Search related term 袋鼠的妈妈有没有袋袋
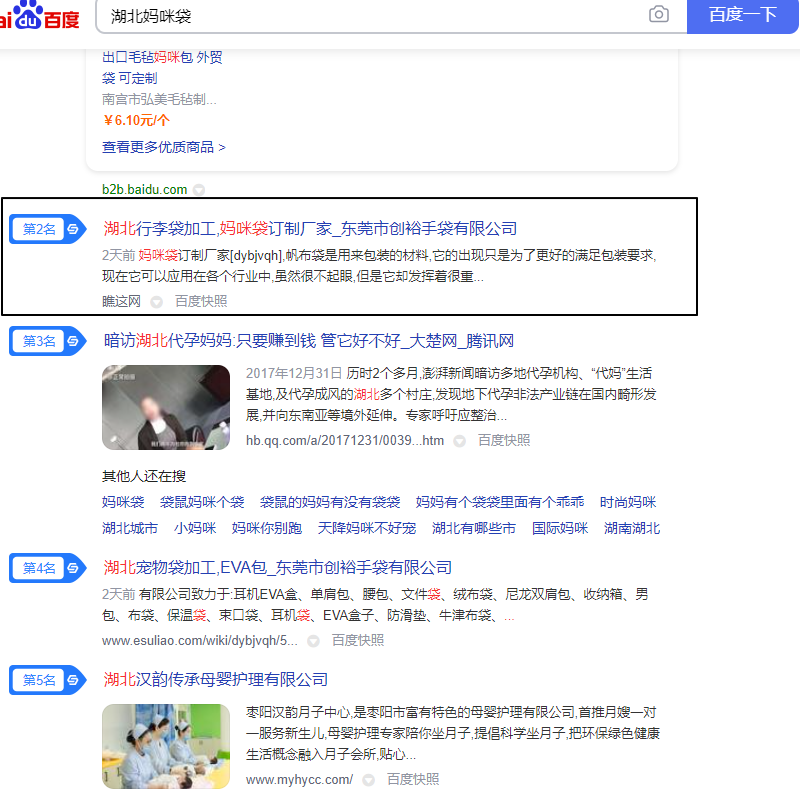 pos(330,502)
